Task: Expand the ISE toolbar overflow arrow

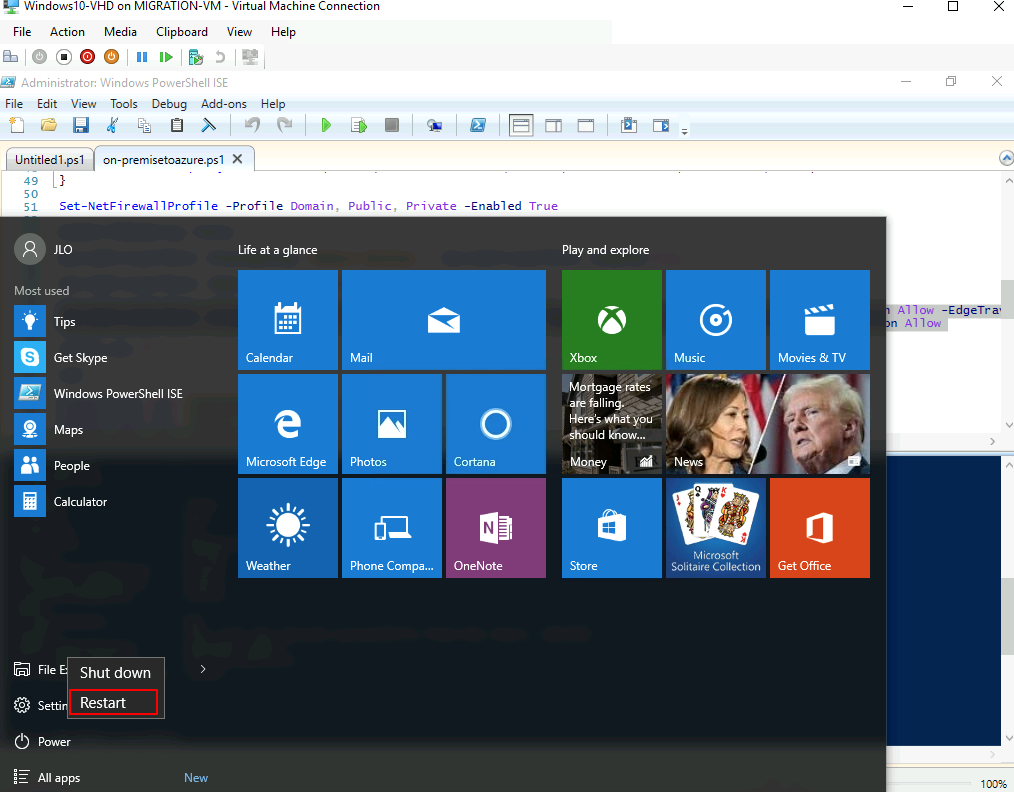Action: coord(684,131)
